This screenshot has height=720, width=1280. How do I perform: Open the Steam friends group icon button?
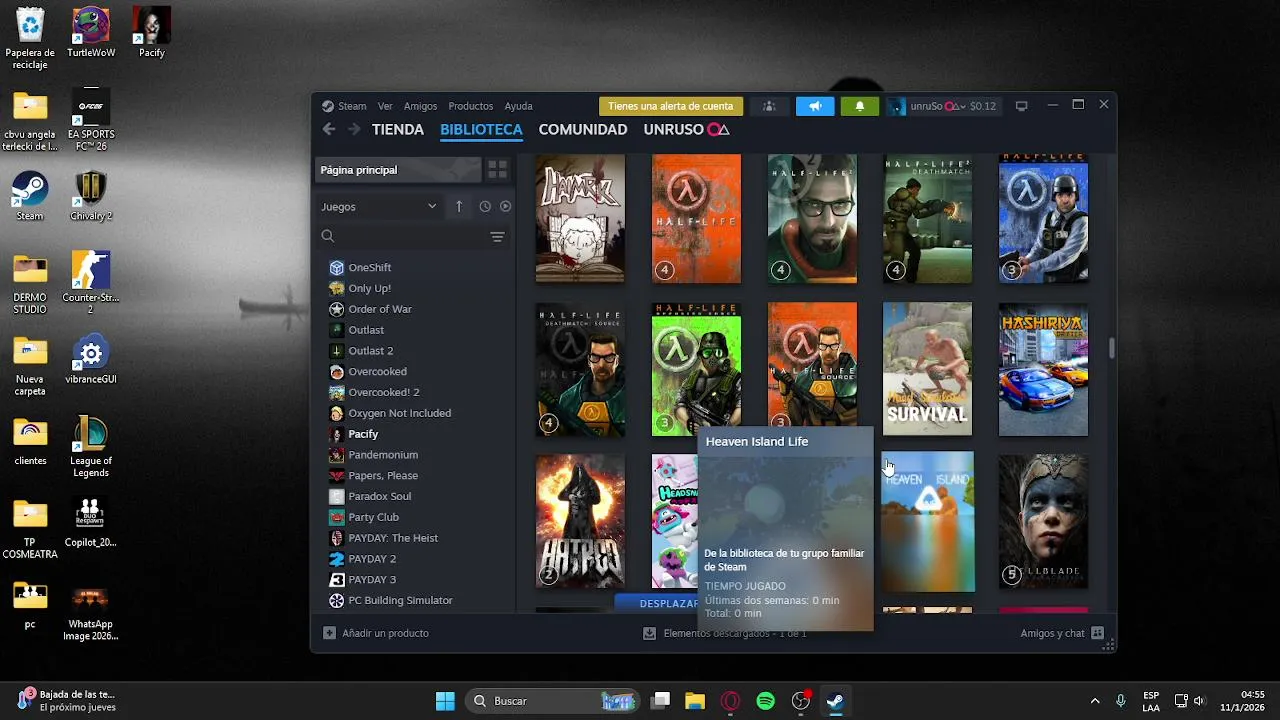(x=769, y=106)
